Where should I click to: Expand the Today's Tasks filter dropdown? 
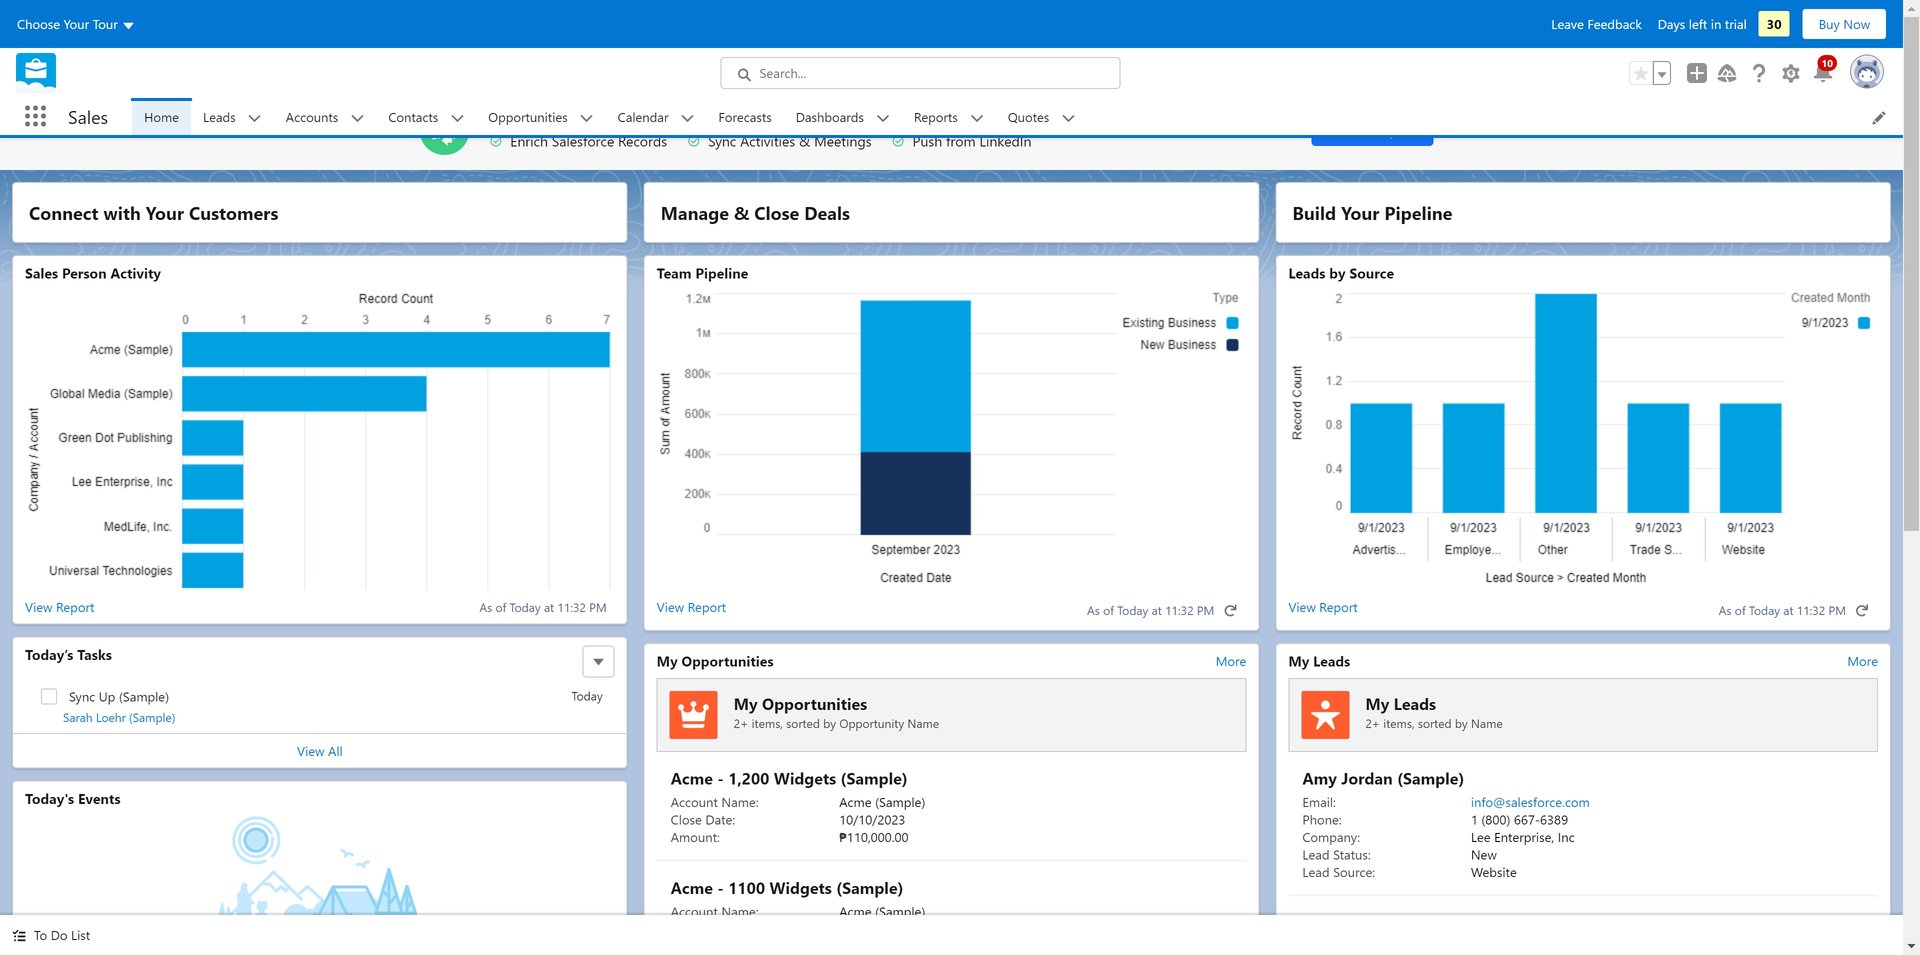(x=598, y=662)
